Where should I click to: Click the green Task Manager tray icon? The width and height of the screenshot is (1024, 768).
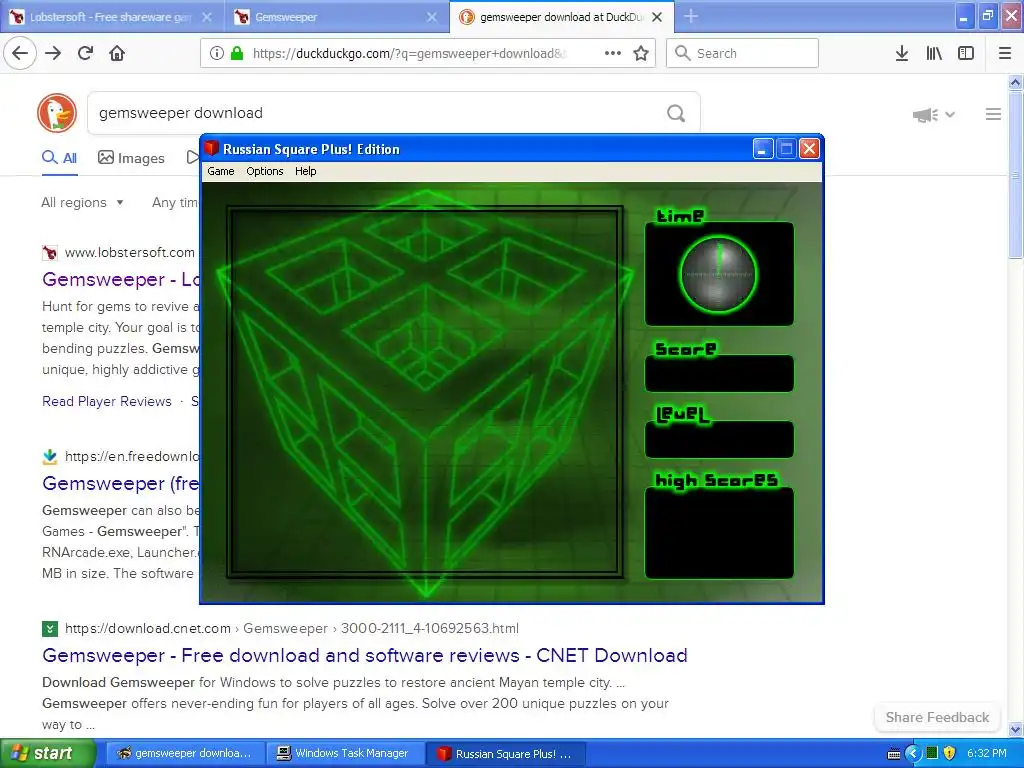coord(932,753)
